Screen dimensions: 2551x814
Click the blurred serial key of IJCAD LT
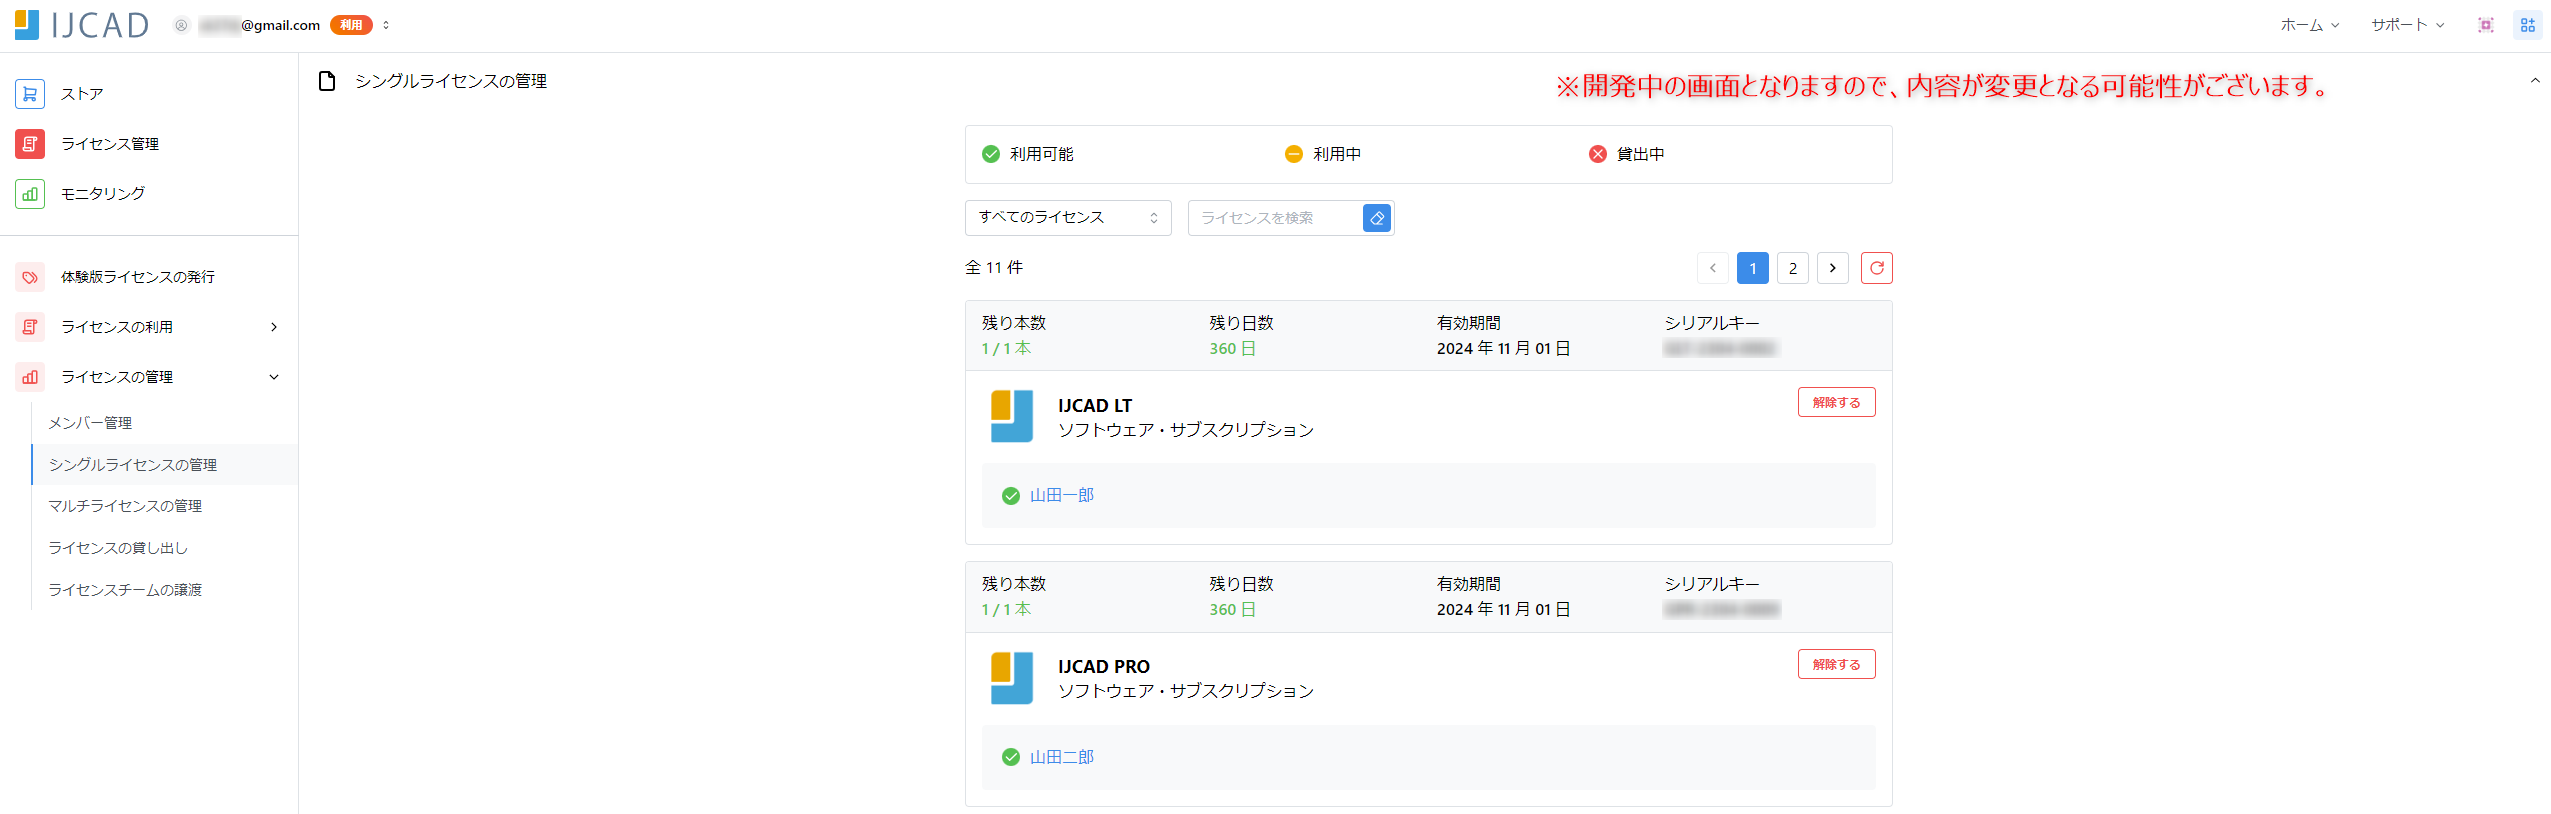click(x=1720, y=349)
